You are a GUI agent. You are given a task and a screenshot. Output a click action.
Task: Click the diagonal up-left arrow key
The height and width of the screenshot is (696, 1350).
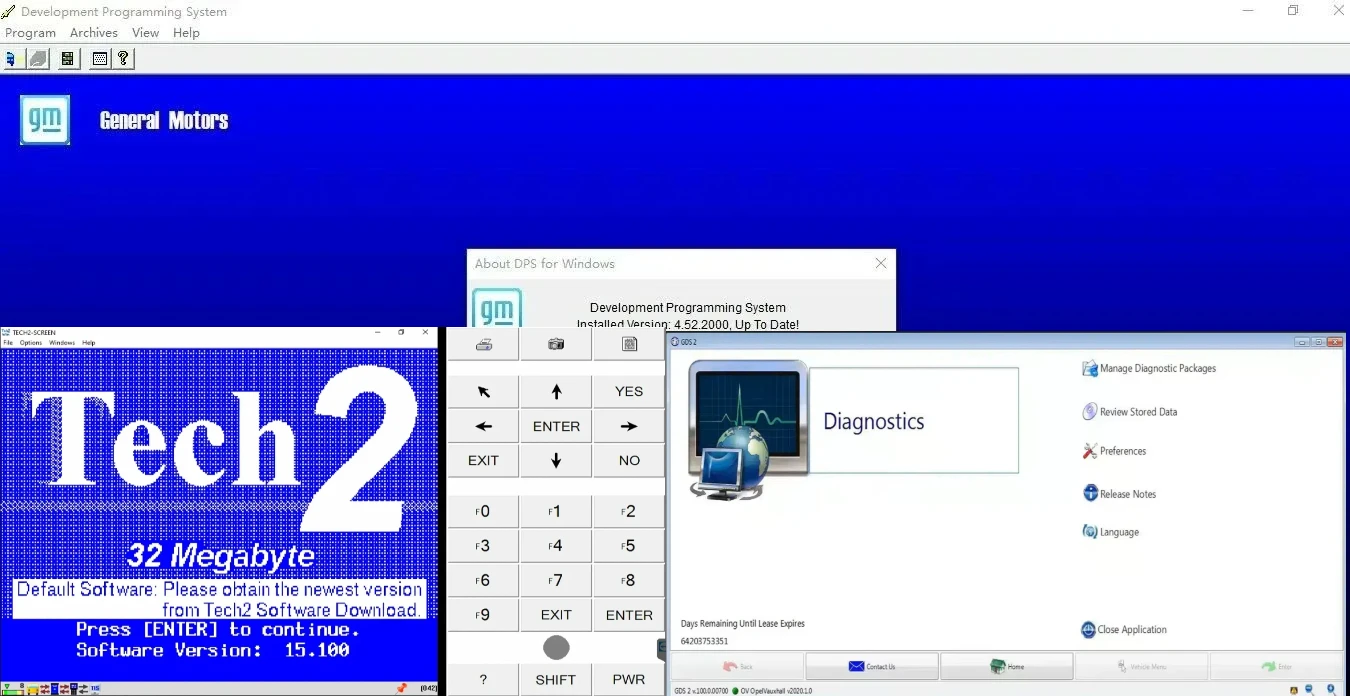483,392
